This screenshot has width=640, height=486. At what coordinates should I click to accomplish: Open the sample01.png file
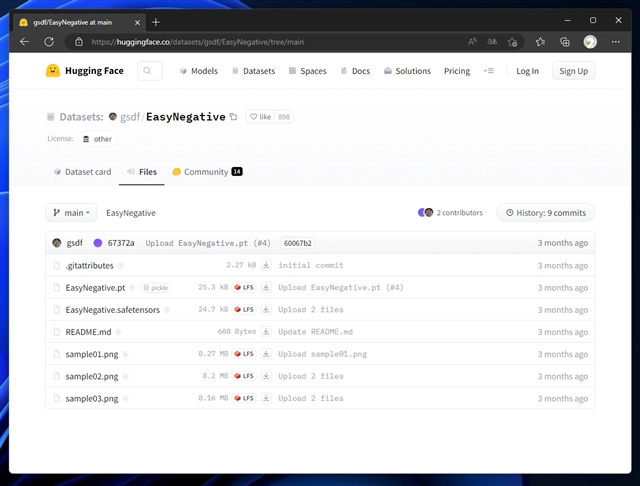92,354
